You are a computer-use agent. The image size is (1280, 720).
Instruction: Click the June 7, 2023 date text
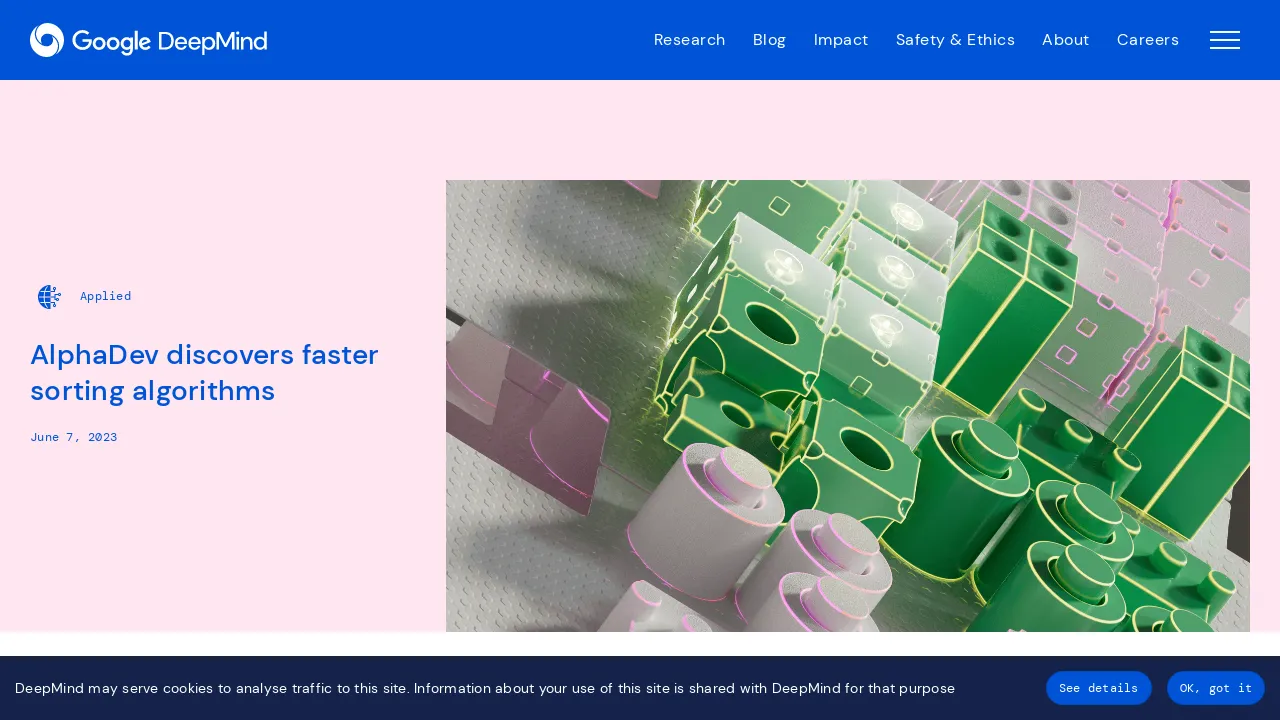(x=74, y=437)
